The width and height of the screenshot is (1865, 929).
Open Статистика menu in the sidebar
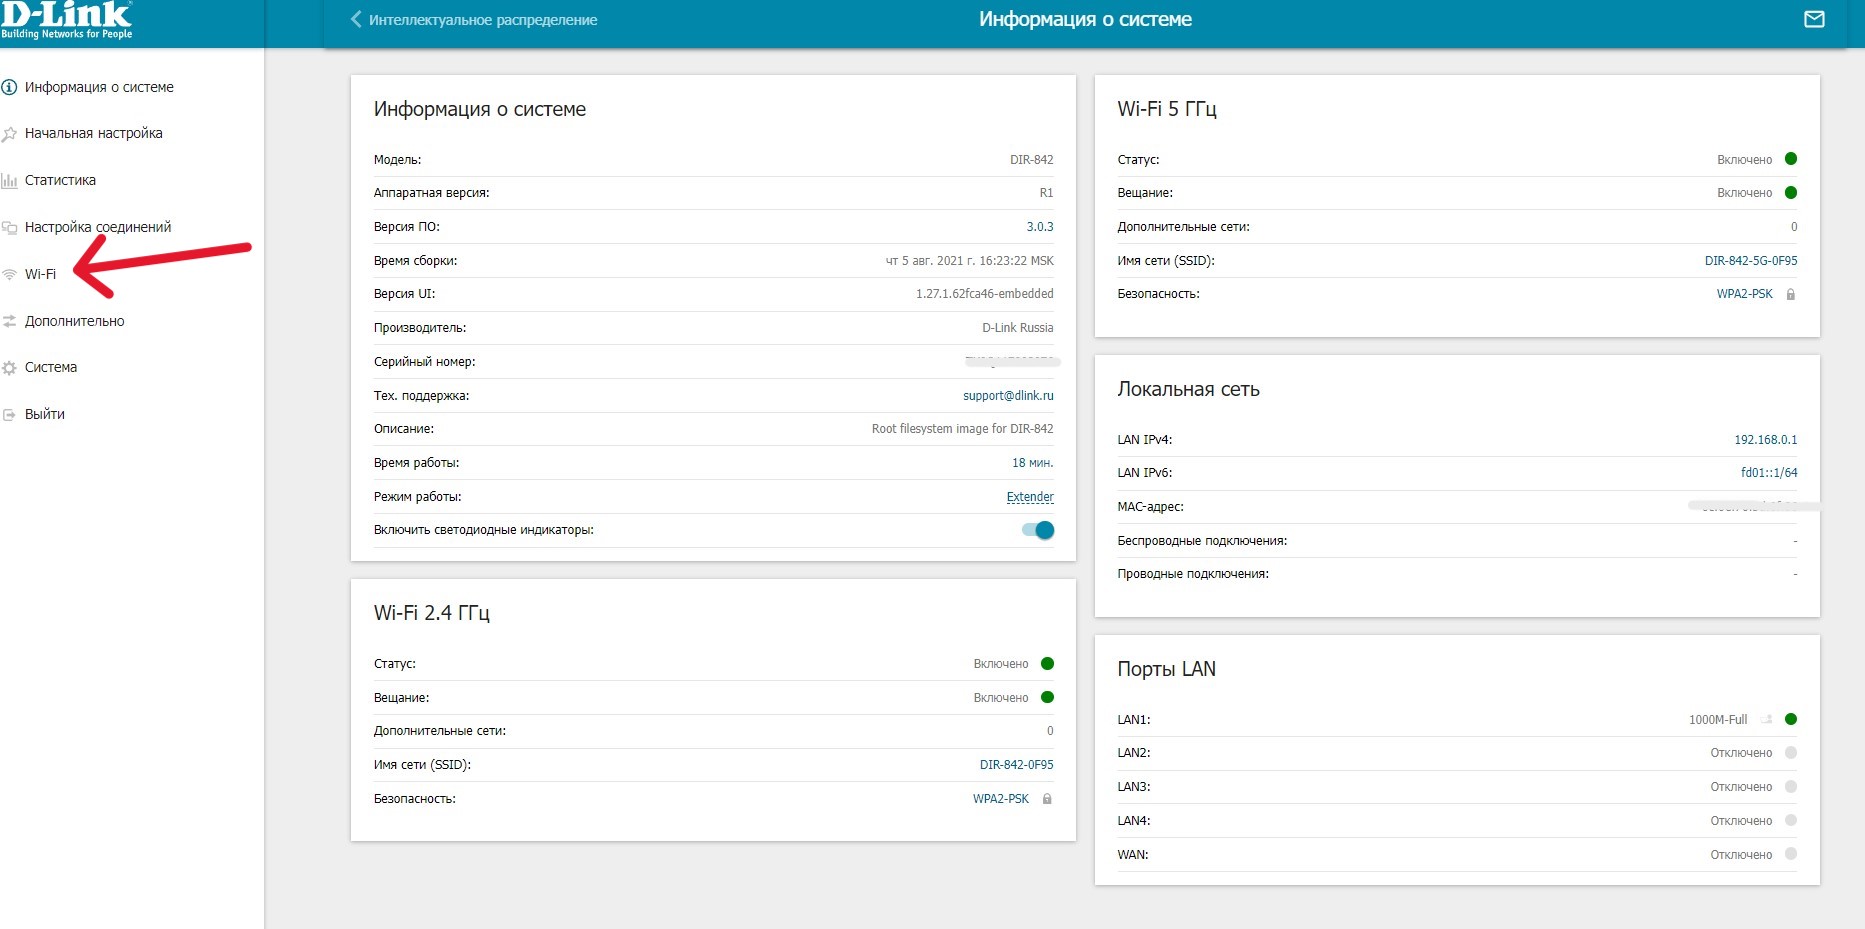coord(60,180)
